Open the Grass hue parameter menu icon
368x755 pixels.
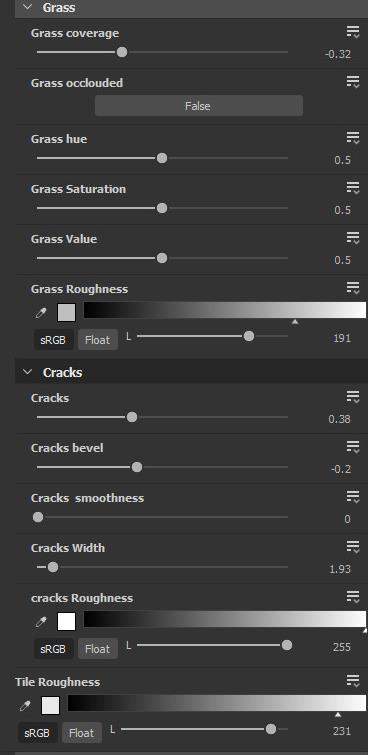[353, 139]
